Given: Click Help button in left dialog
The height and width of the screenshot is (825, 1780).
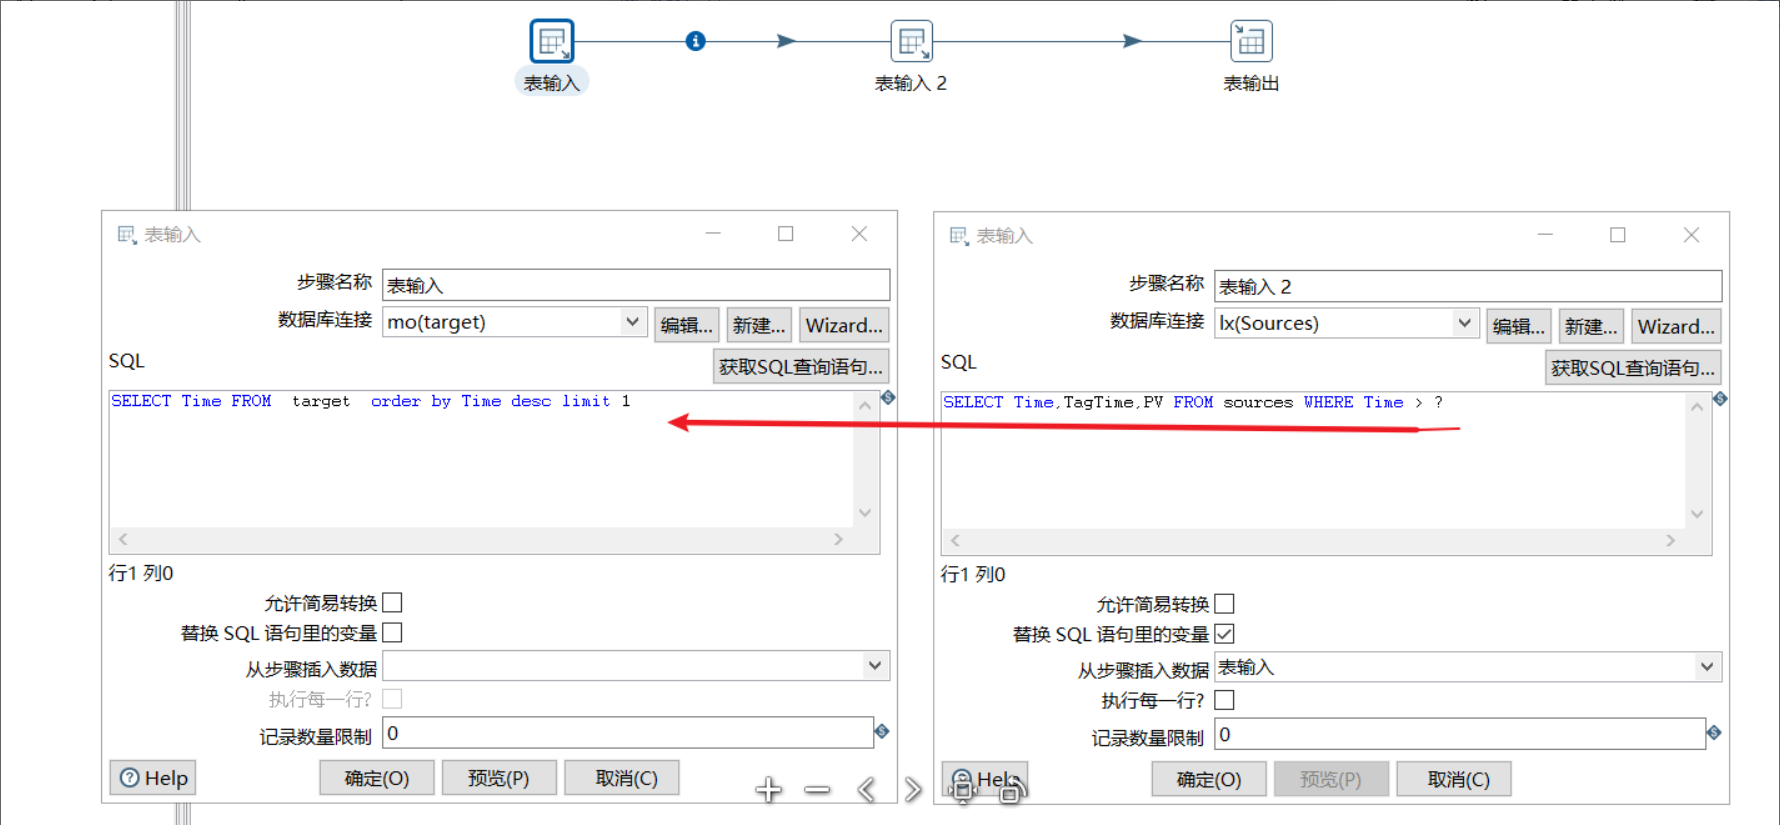Looking at the screenshot, I should pos(153,778).
